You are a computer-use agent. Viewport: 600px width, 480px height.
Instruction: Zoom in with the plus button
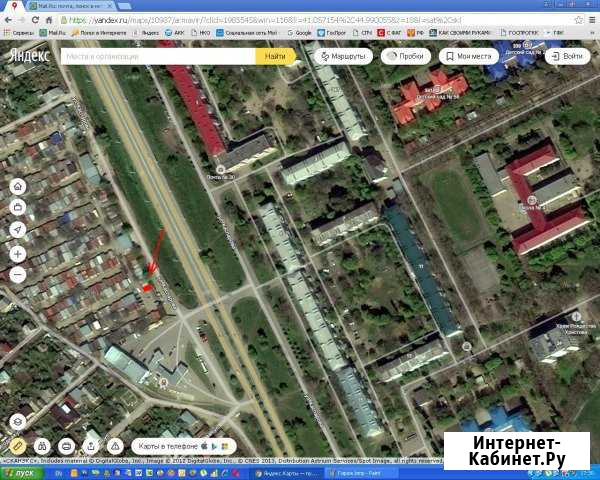tap(18, 254)
